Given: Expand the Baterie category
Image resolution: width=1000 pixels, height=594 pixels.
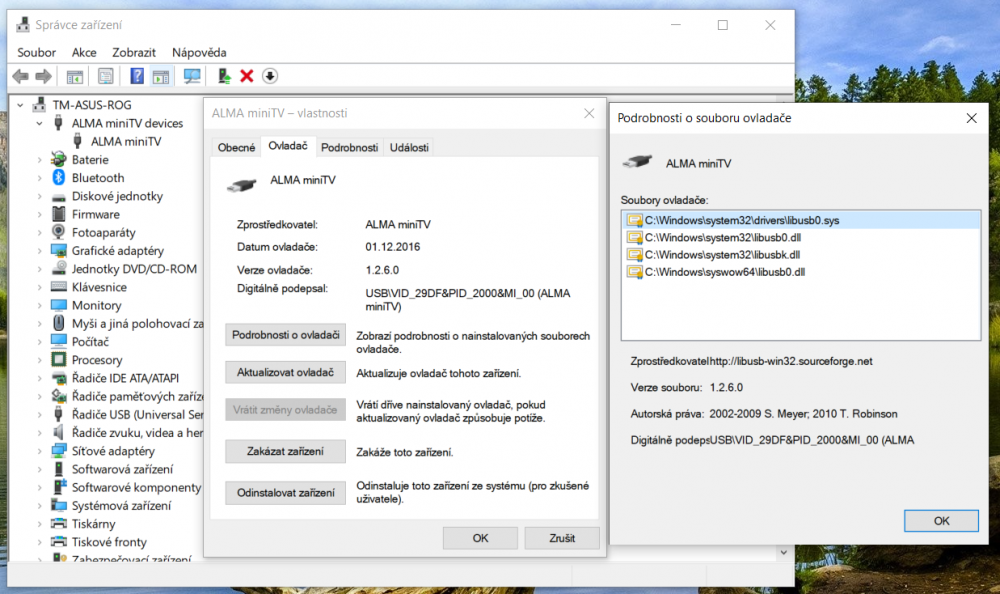Looking at the screenshot, I should 39,160.
